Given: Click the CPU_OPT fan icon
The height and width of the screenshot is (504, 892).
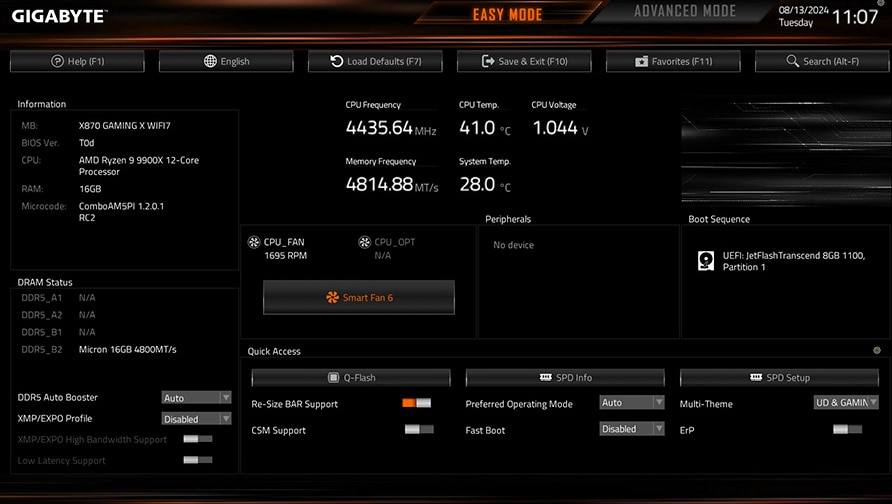Looking at the screenshot, I should click(365, 242).
